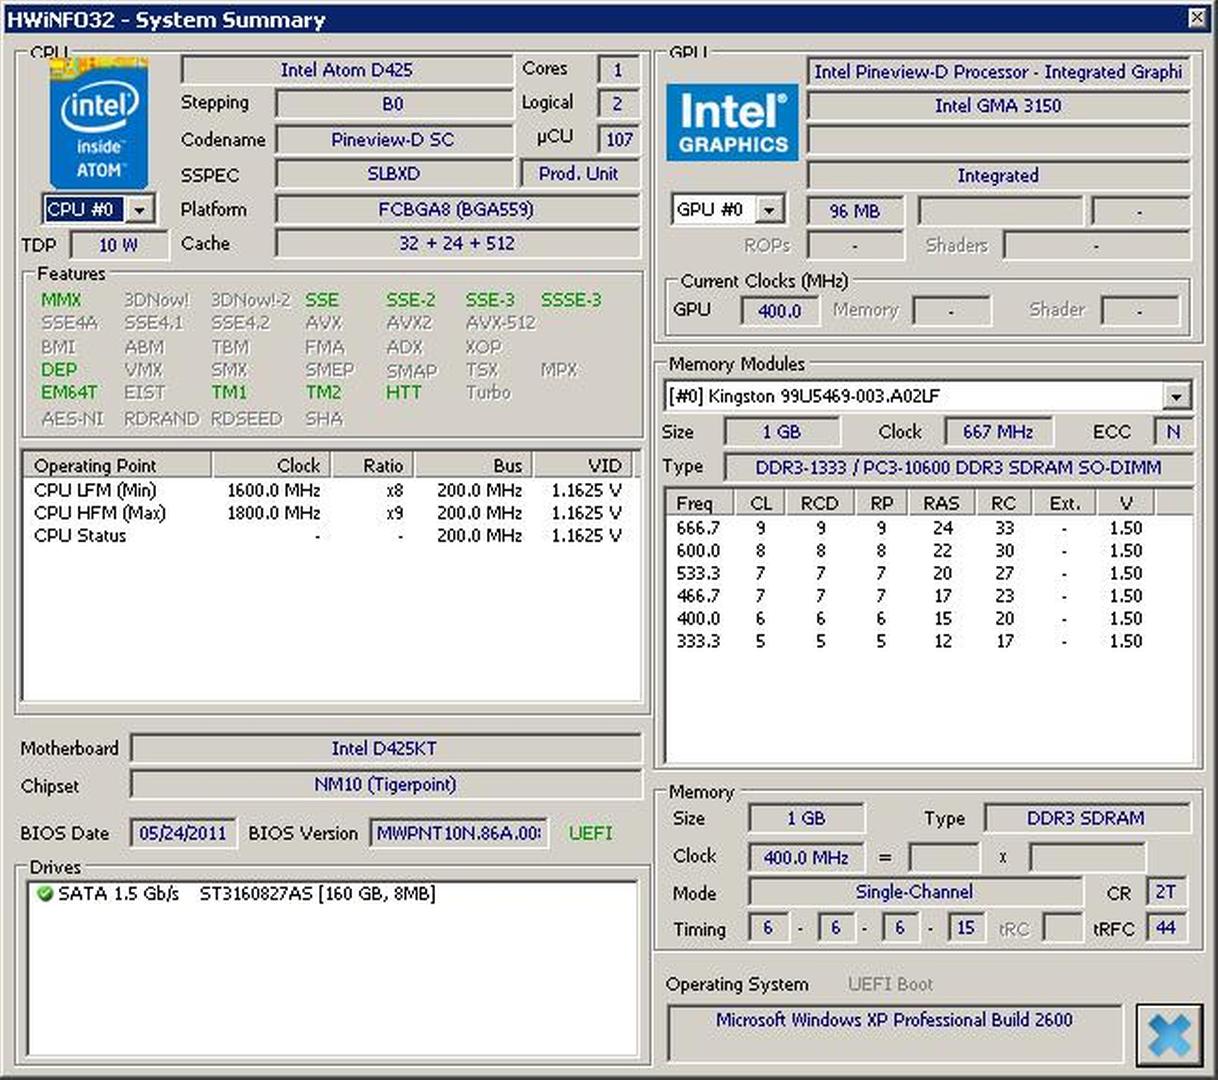Close the HWiNFO32 window from title bar
Image resolution: width=1218 pixels, height=1080 pixels.
(x=1197, y=17)
